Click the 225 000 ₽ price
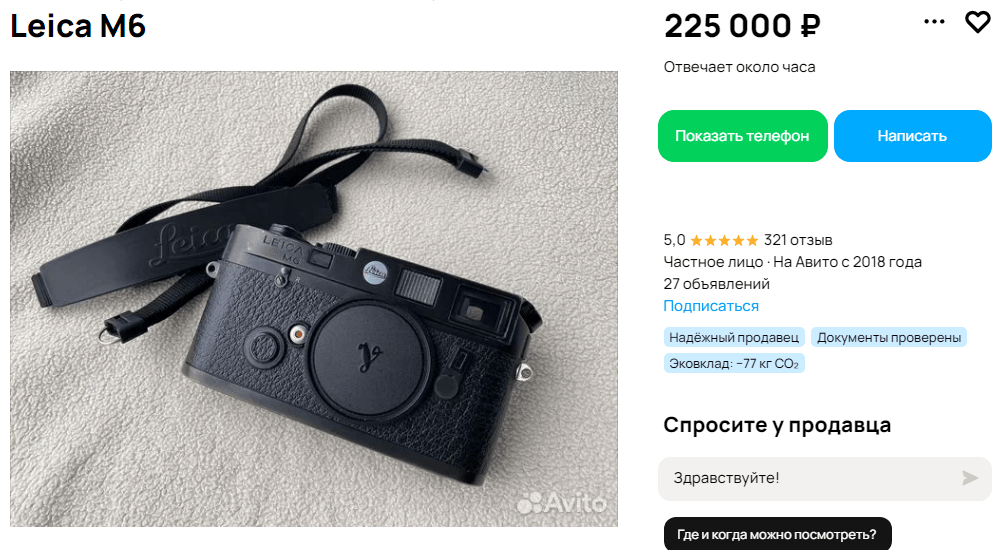The image size is (1007, 550). point(742,26)
